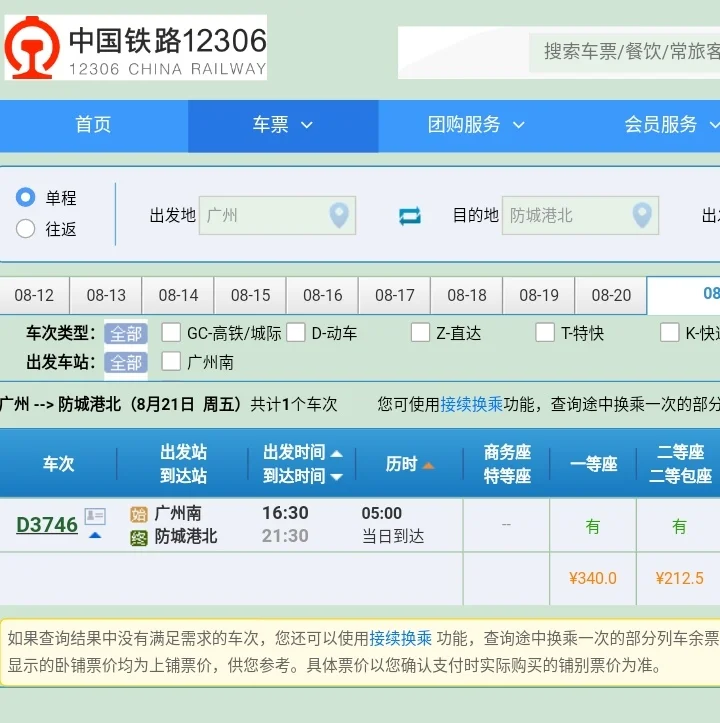Open 车票 dropdown menu

click(283, 125)
